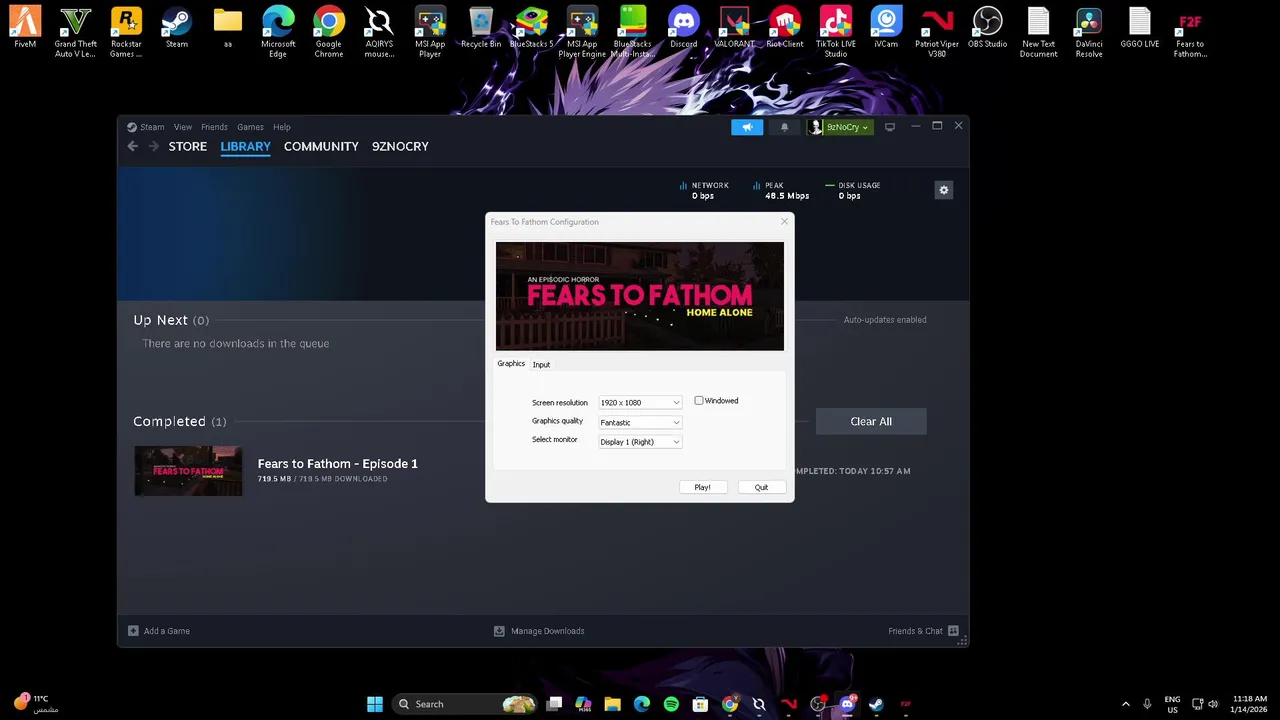
Task: Open the 9ZNOCRY profile section
Action: coord(400,146)
